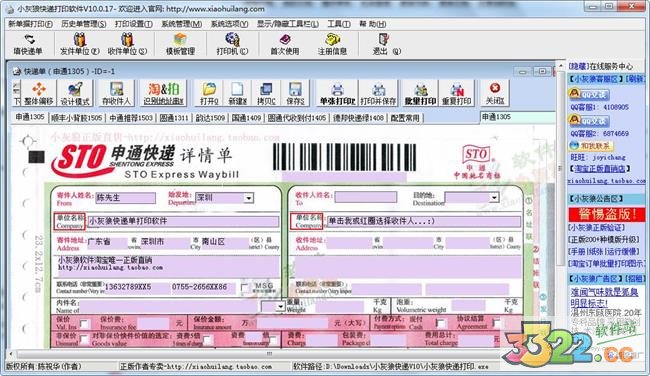Switch to 圆通1311 tab
Image resolution: width=650 pixels, height=376 pixels.
point(174,118)
